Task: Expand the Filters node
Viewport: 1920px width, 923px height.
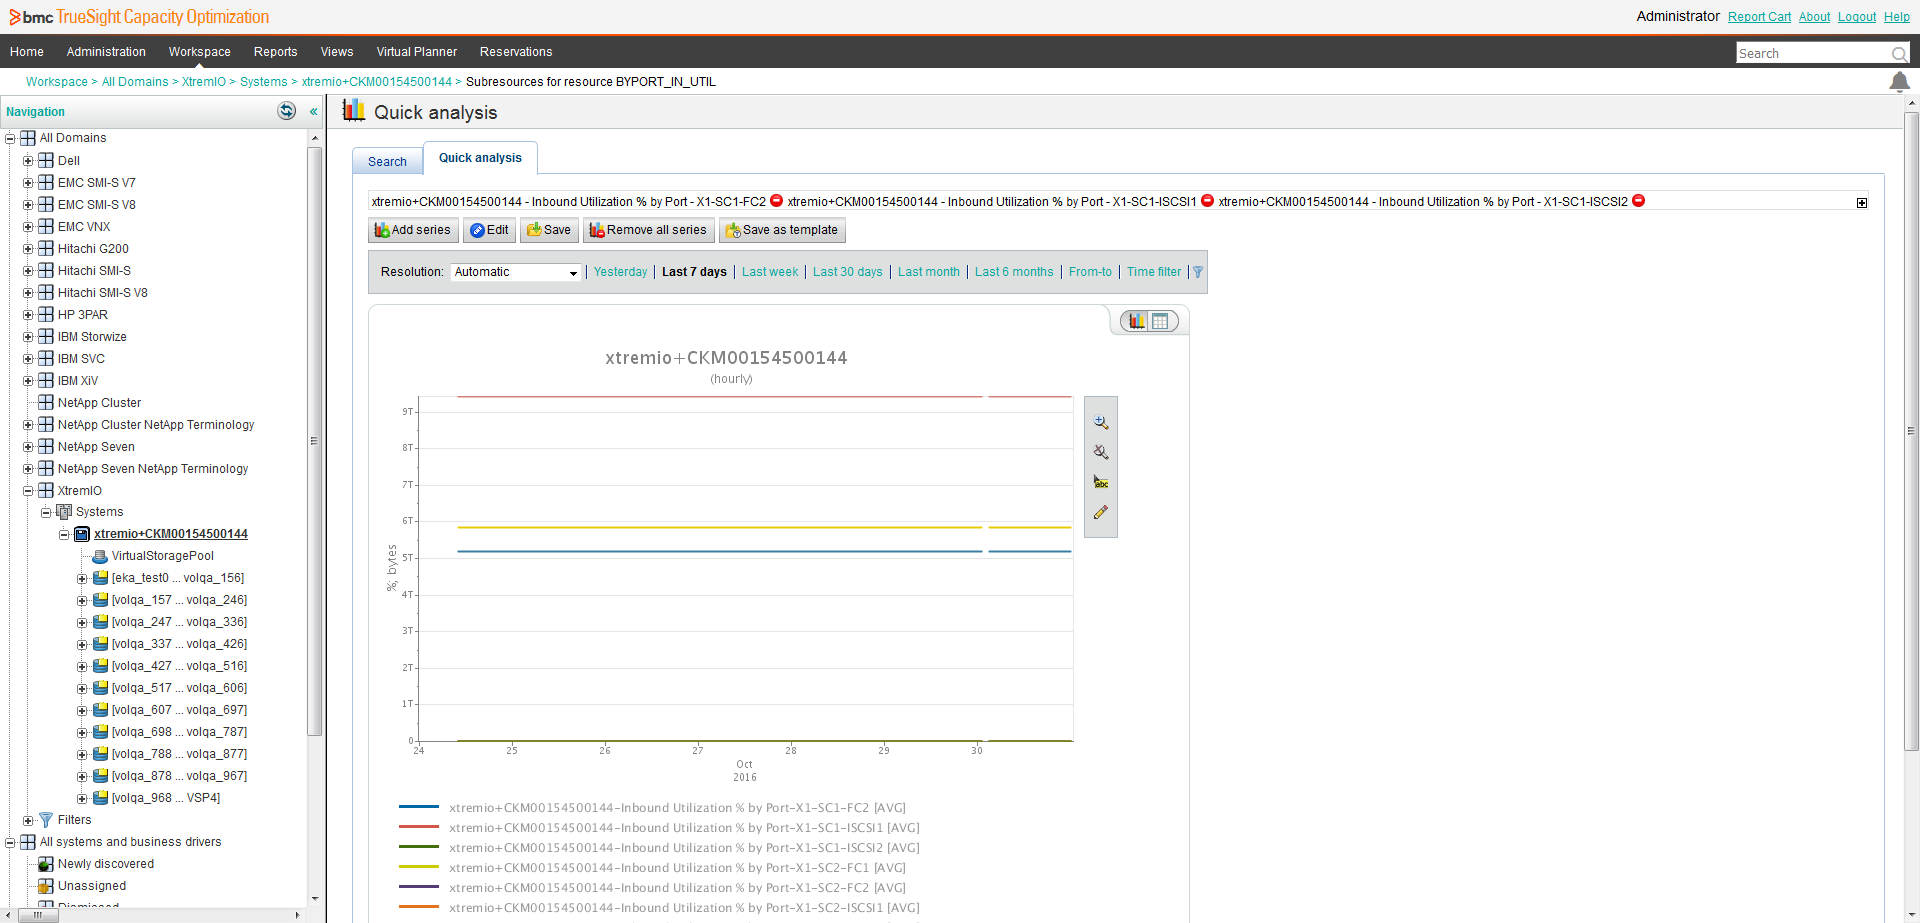Action: click(28, 821)
